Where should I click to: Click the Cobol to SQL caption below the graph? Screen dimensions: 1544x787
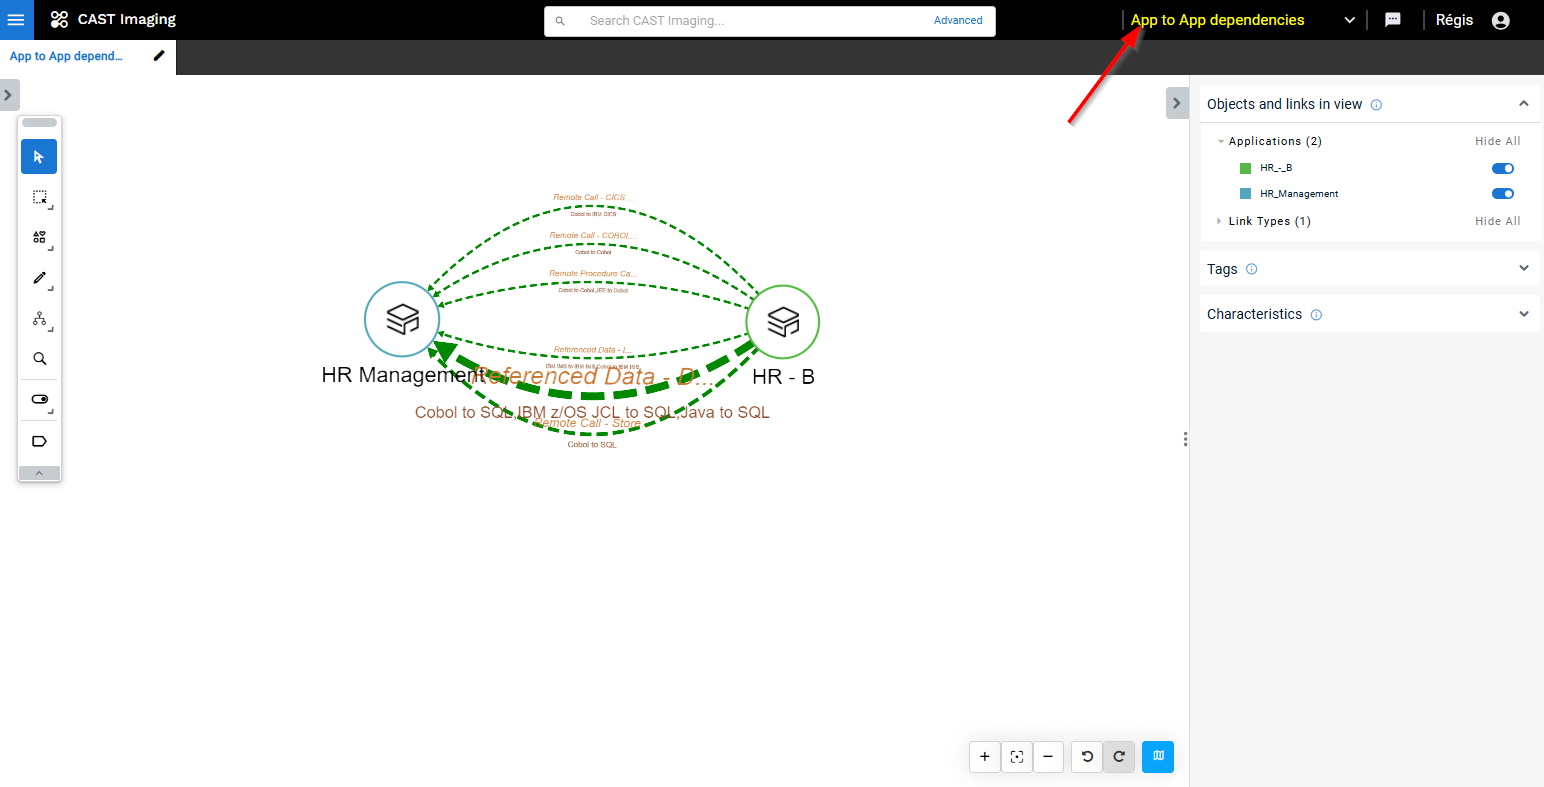[x=592, y=445]
